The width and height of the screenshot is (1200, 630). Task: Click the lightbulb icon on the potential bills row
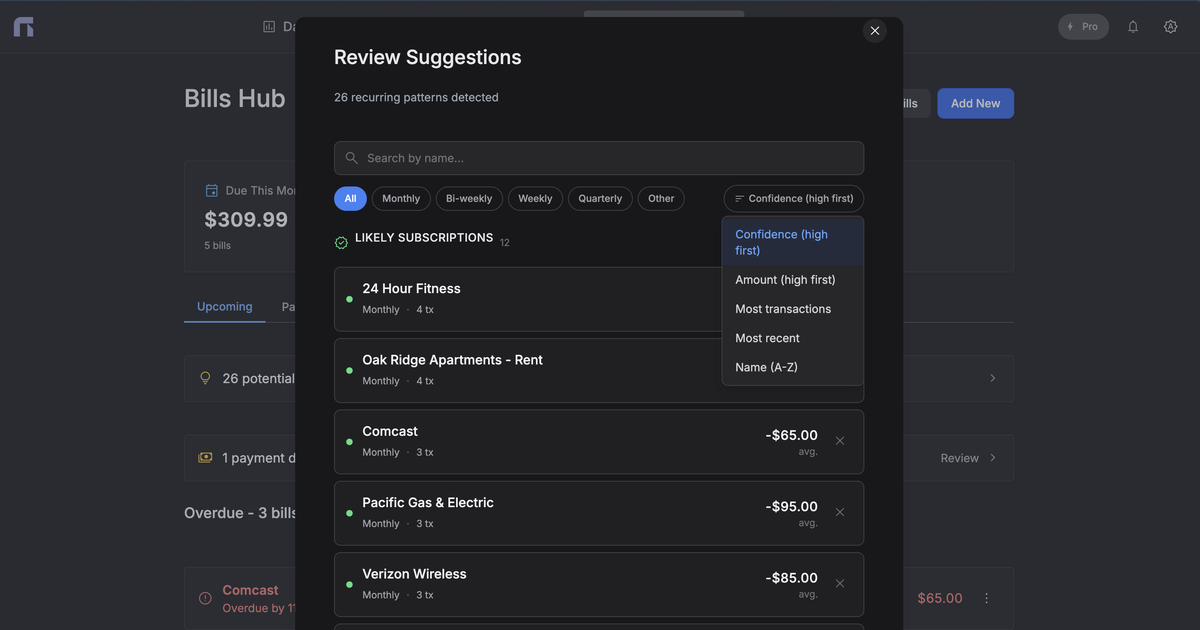[204, 377]
